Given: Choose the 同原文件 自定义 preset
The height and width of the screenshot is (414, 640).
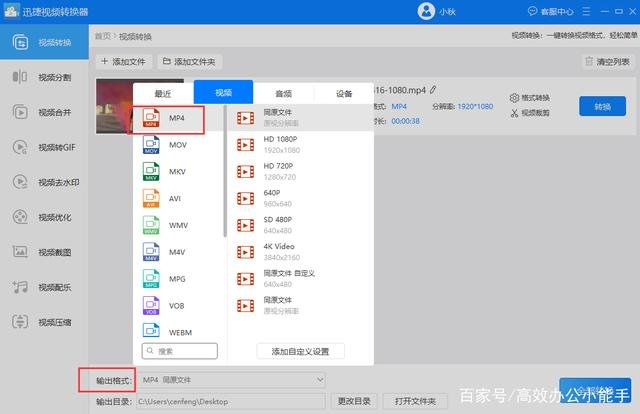Looking at the screenshot, I should 301,278.
